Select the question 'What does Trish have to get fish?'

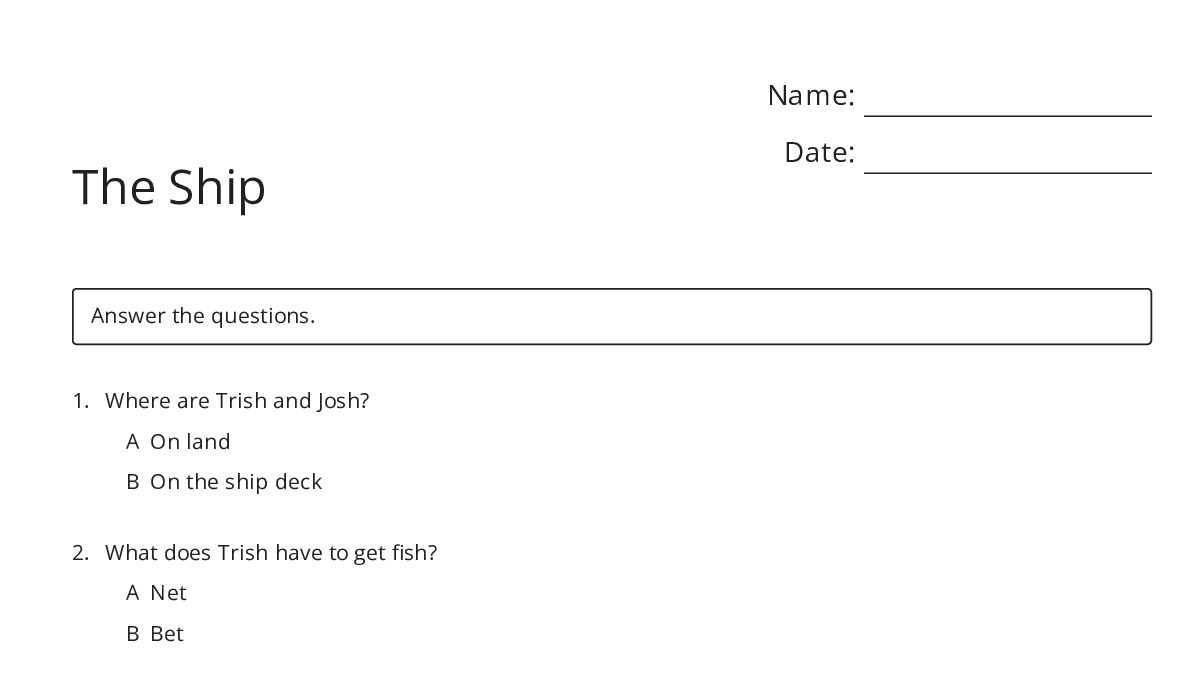[x=271, y=553]
